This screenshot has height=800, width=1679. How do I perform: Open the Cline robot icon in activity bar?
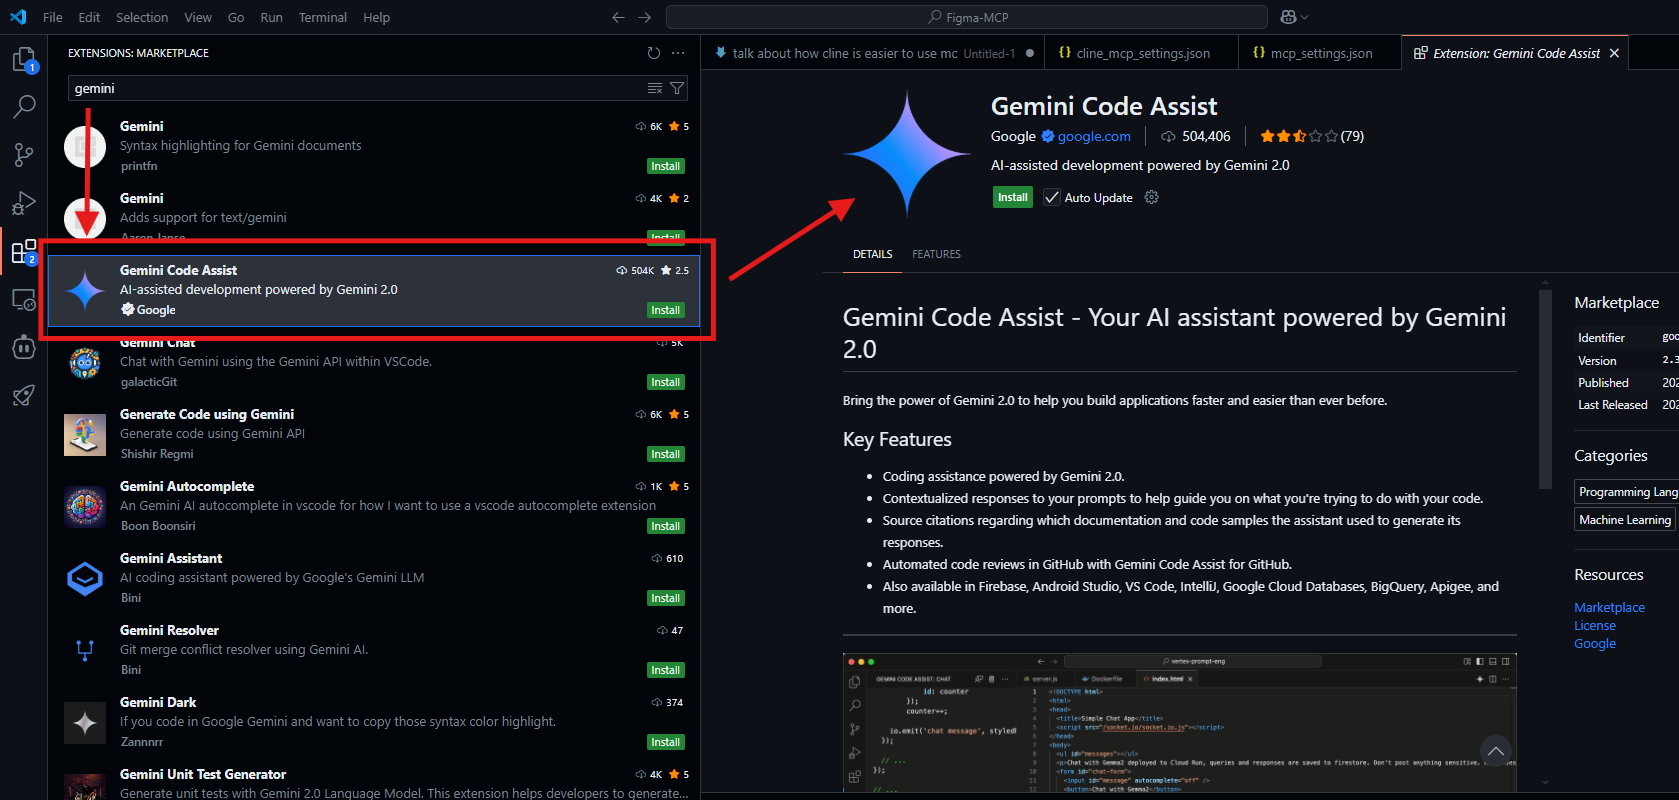coord(24,347)
